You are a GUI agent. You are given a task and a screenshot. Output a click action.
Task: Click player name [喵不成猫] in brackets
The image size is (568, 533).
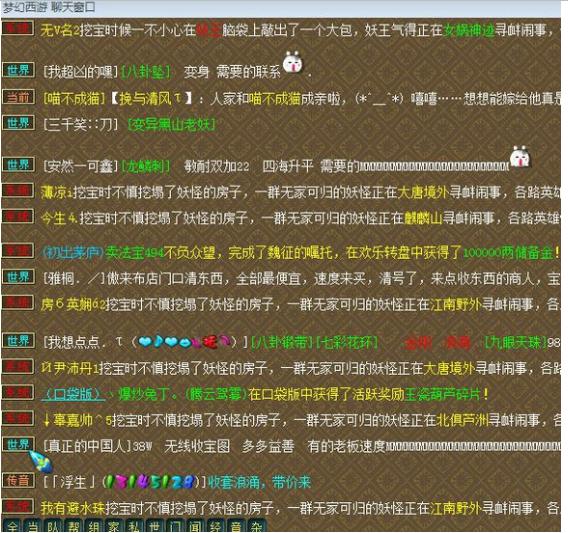(74, 99)
